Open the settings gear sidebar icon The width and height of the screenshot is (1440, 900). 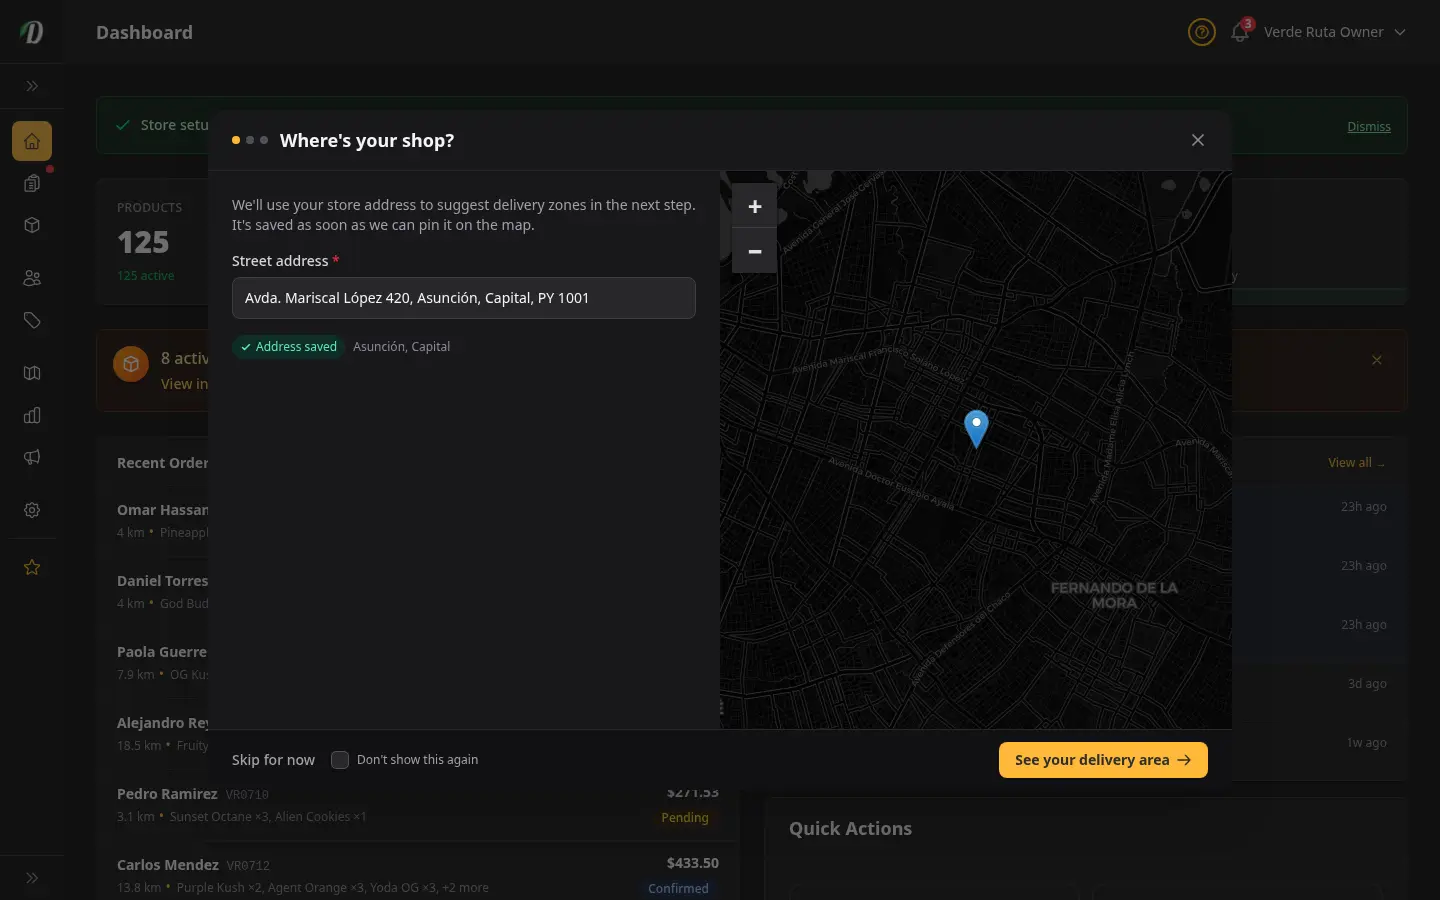(x=32, y=510)
